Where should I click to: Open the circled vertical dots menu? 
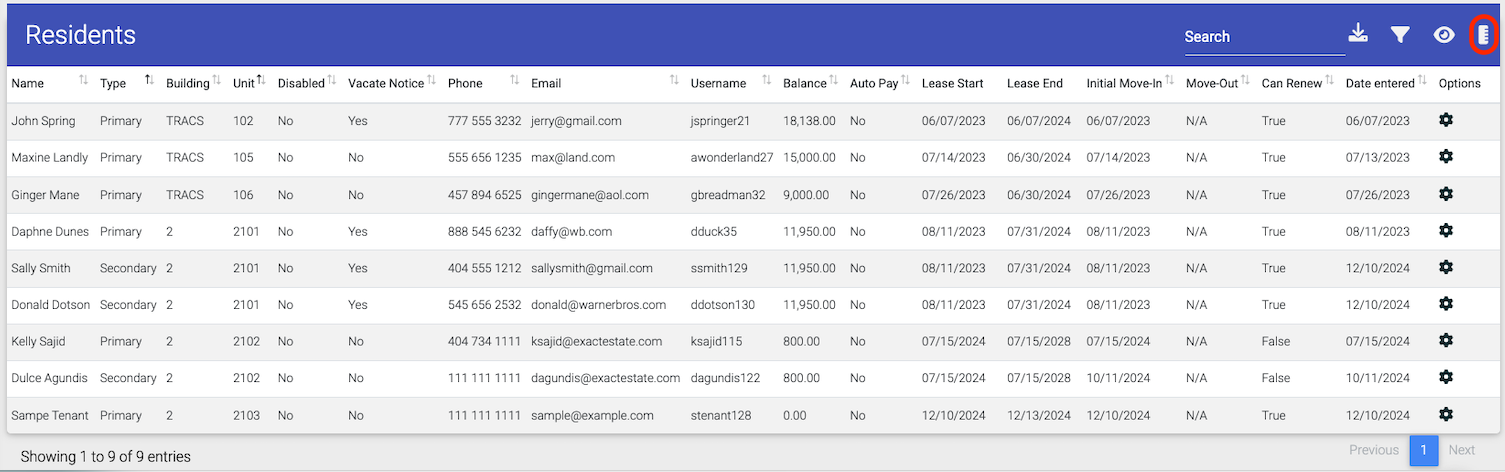click(x=1484, y=35)
